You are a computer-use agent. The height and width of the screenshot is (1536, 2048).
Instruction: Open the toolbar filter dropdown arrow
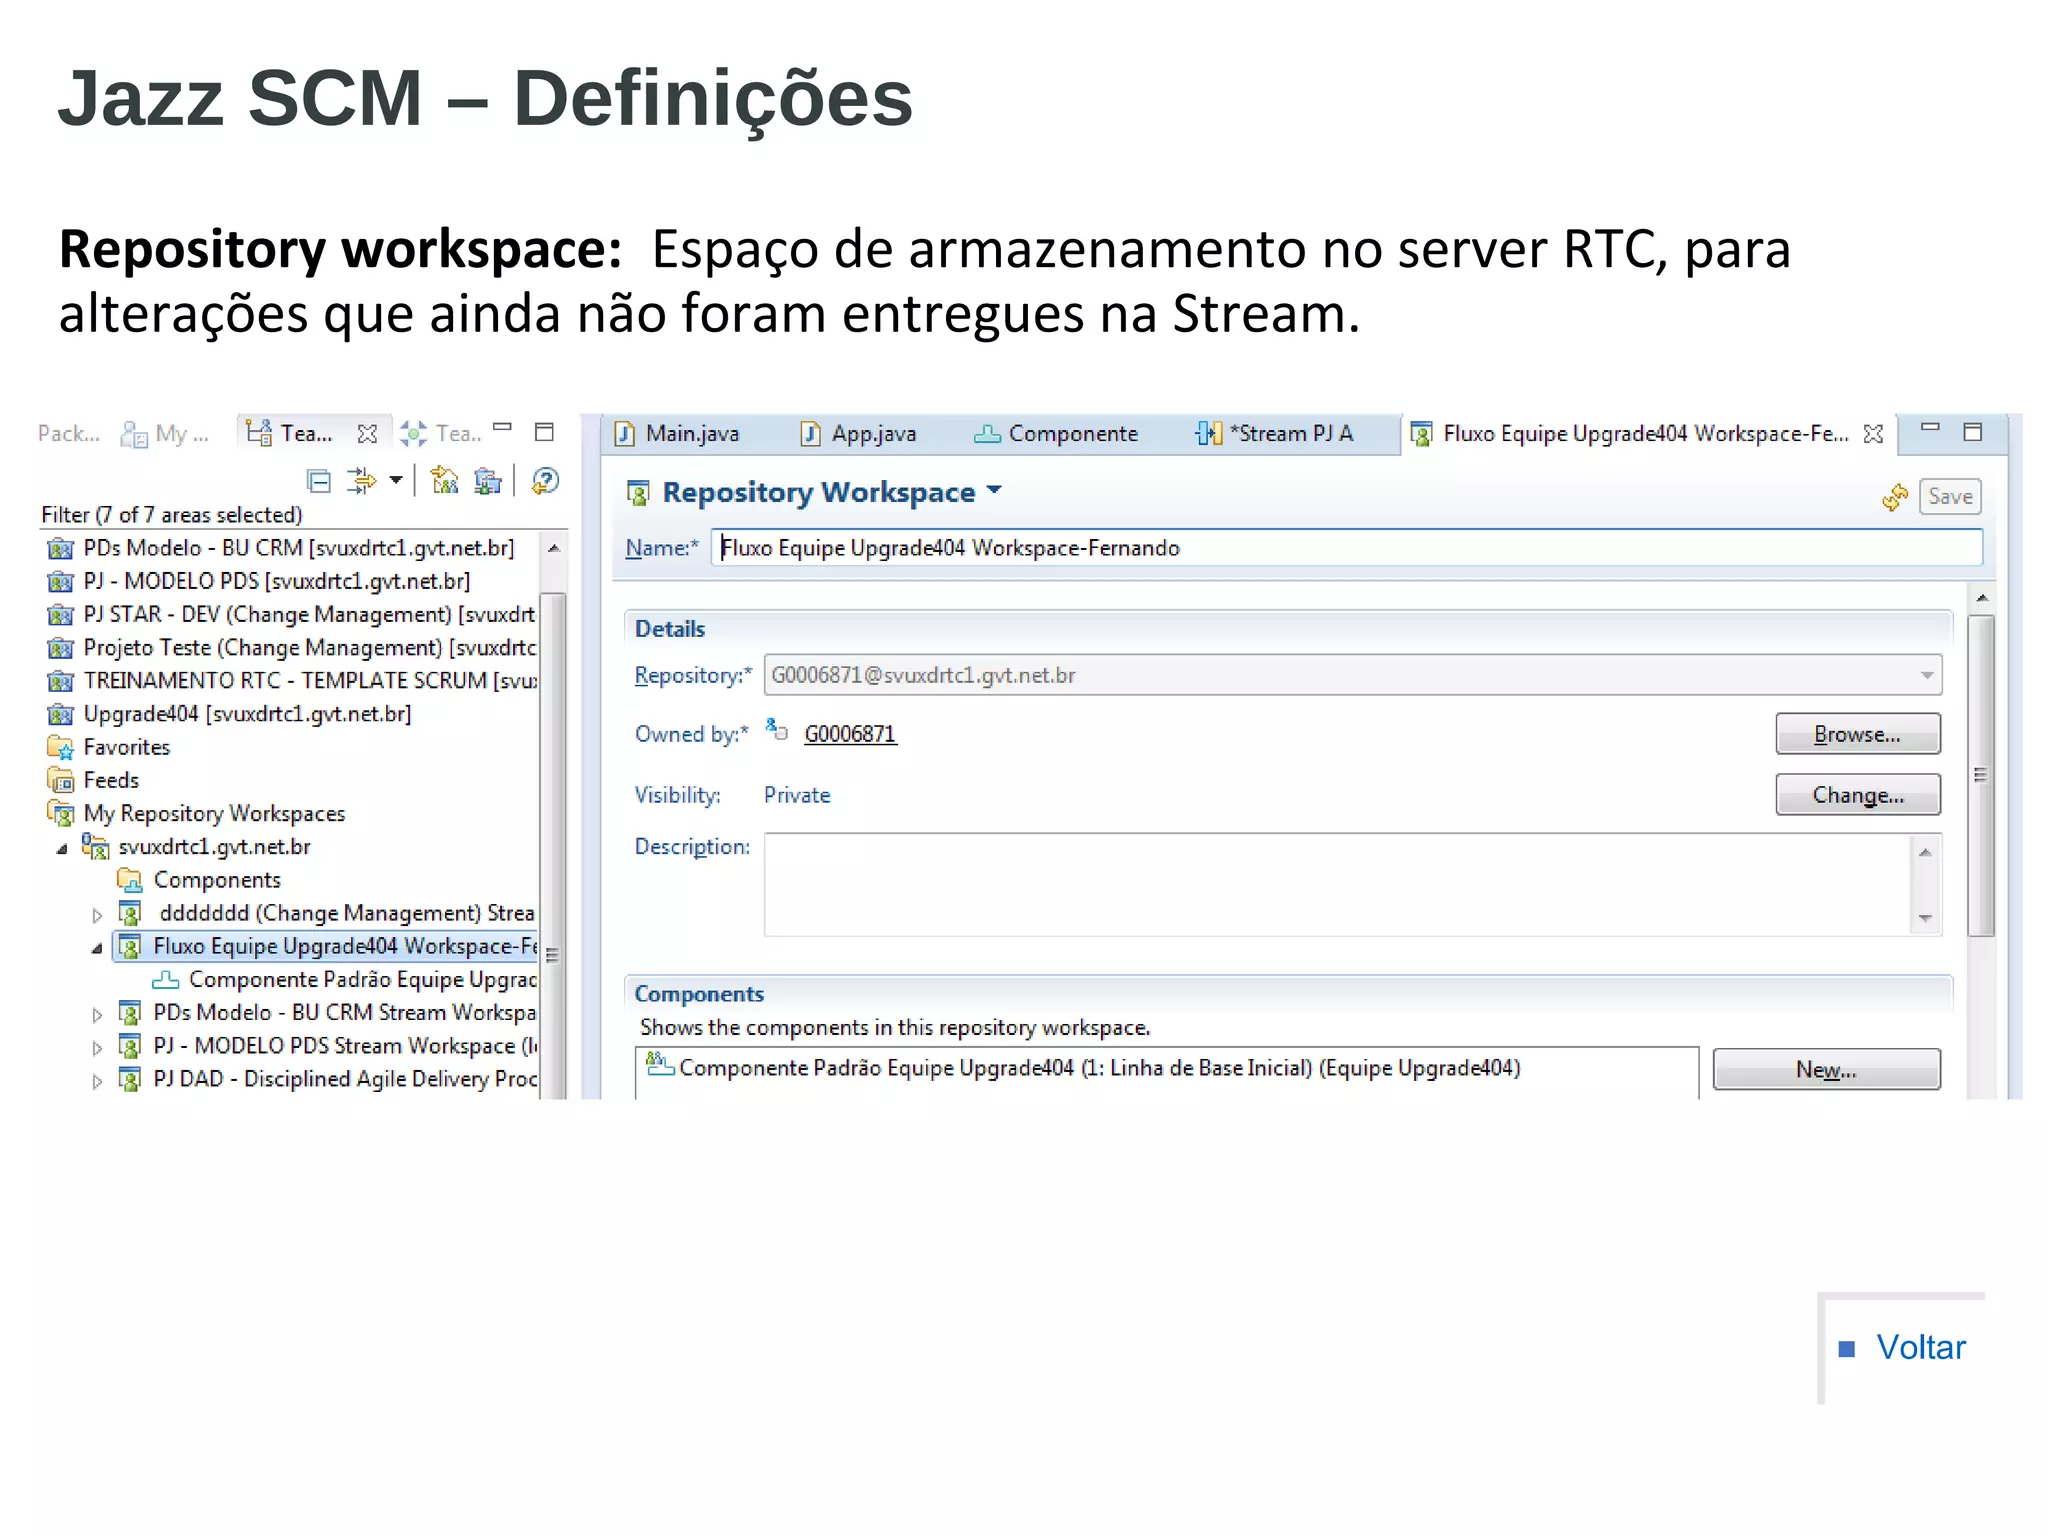[396, 481]
